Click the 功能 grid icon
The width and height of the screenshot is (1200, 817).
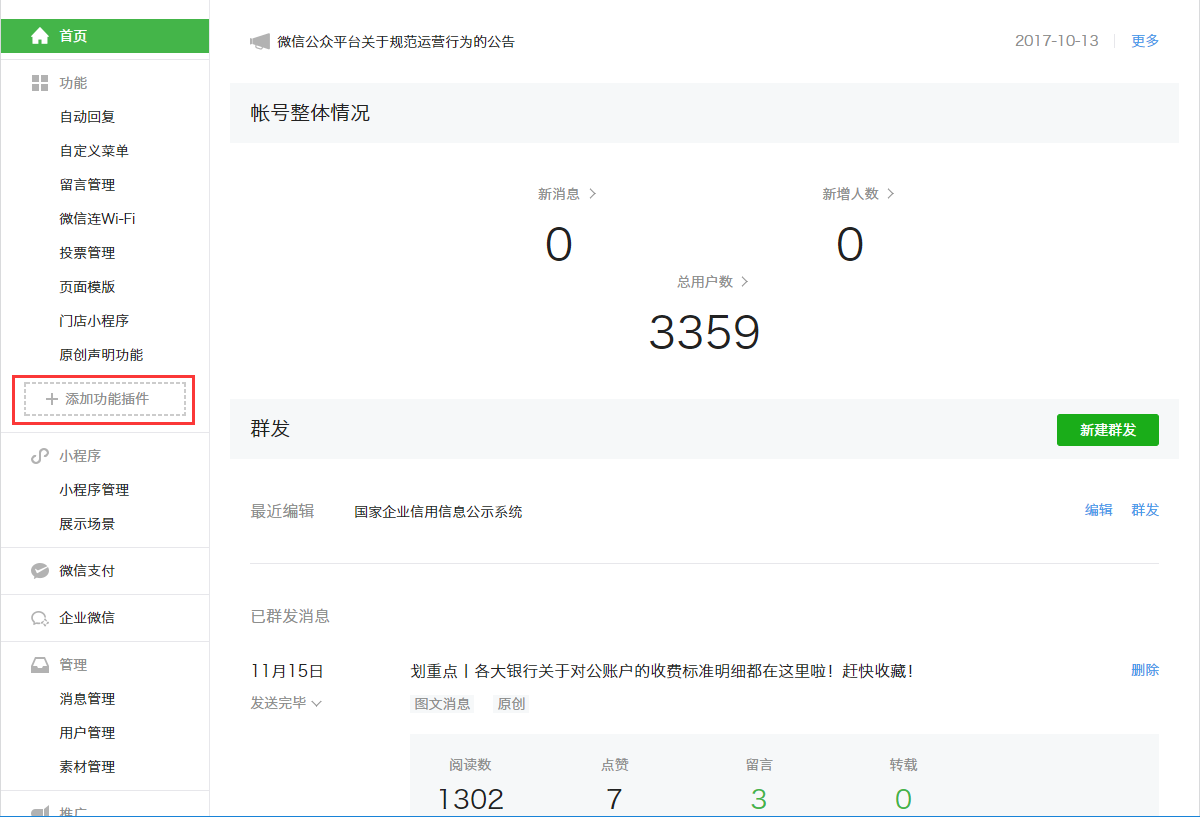click(x=40, y=83)
